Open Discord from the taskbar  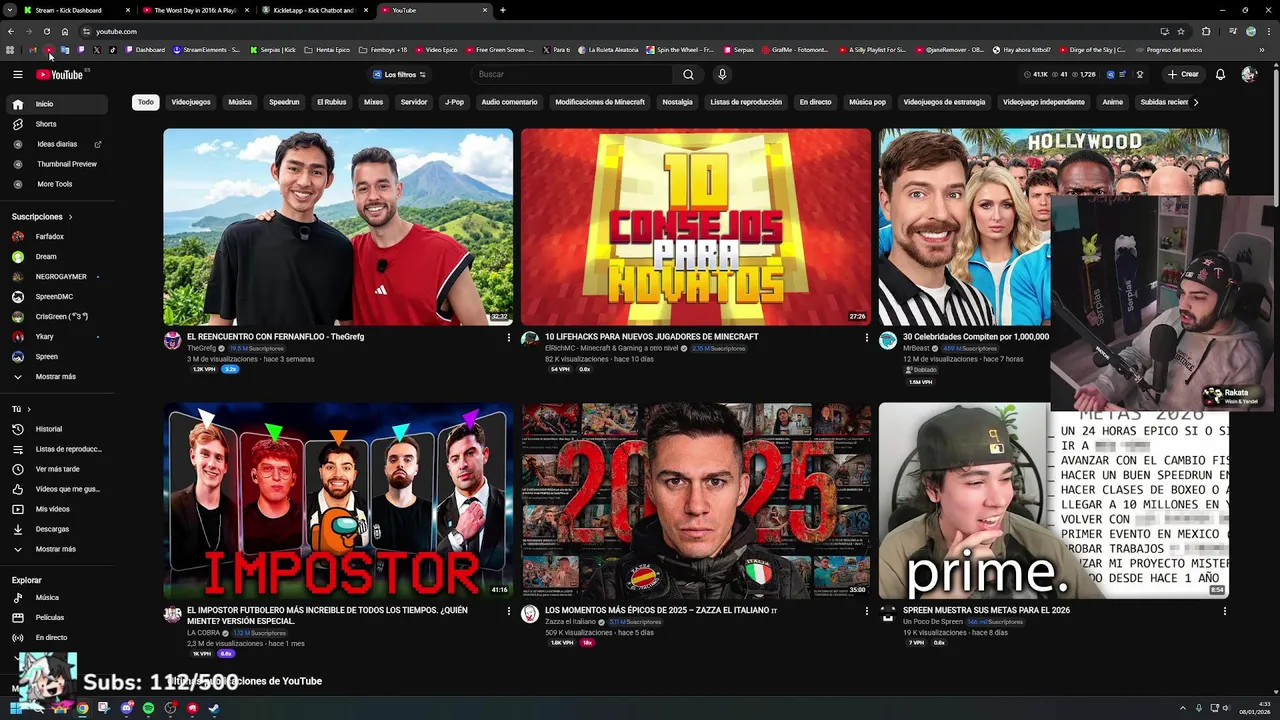click(126, 708)
